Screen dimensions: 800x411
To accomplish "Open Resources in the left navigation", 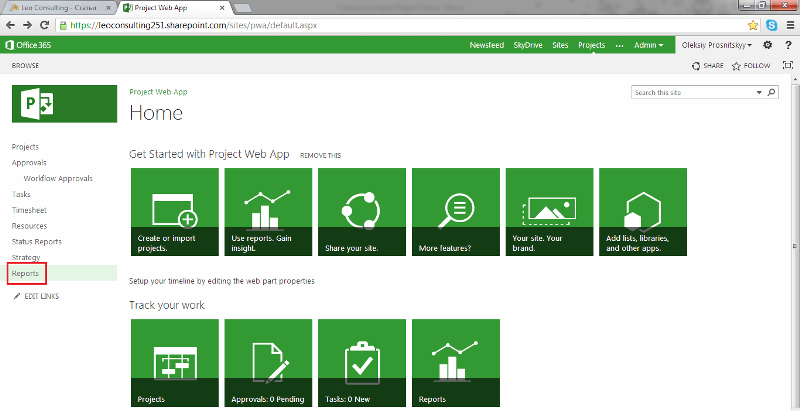I will coord(29,226).
